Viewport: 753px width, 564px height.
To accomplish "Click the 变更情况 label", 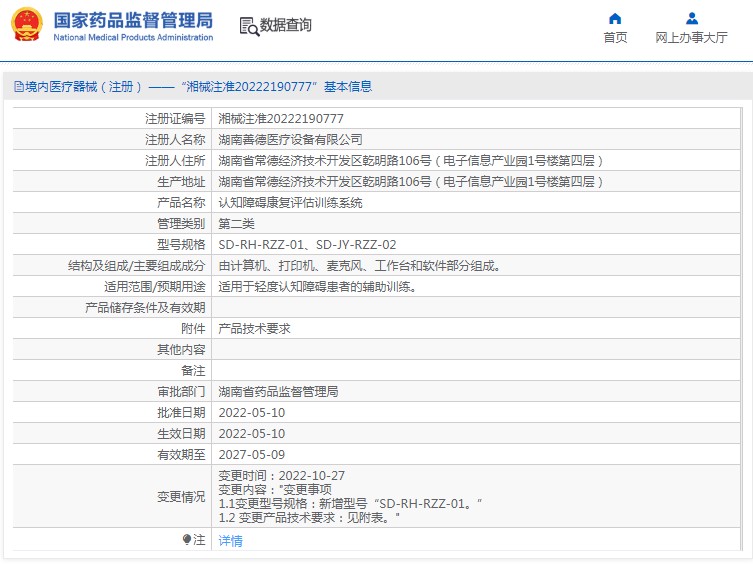I will click(x=181, y=497).
